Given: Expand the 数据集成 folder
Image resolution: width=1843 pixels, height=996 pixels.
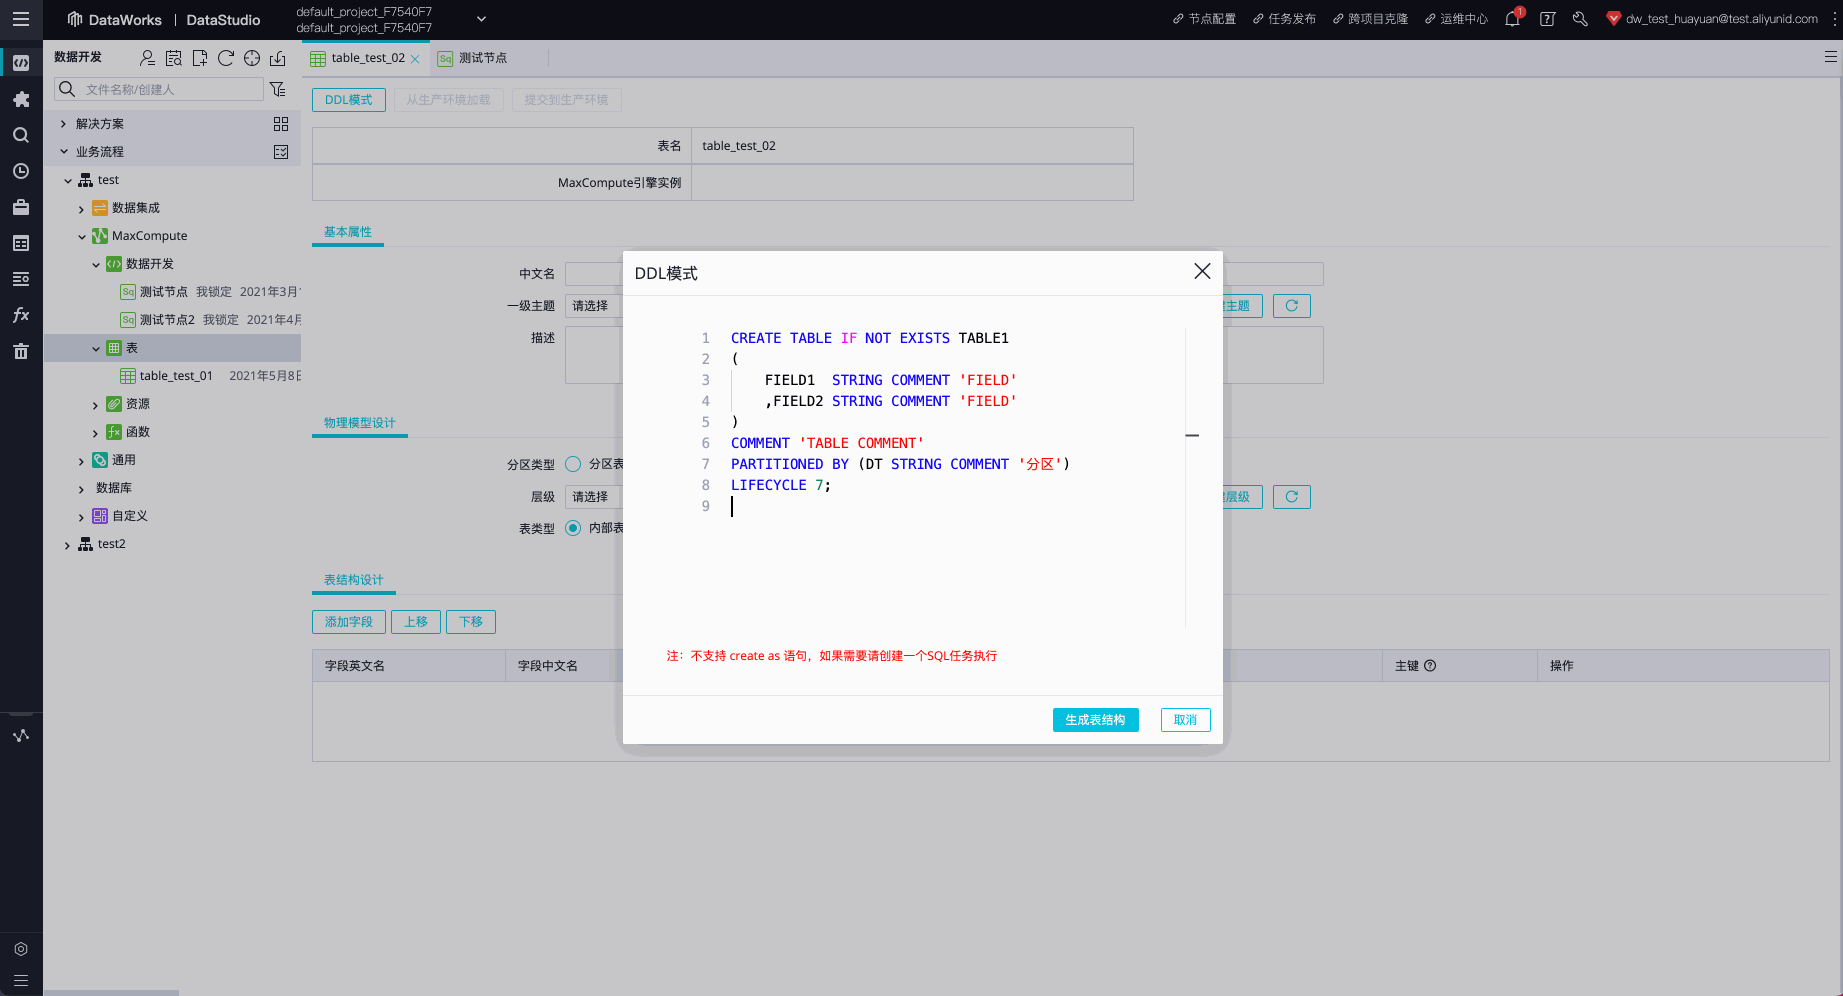Looking at the screenshot, I should [x=82, y=209].
